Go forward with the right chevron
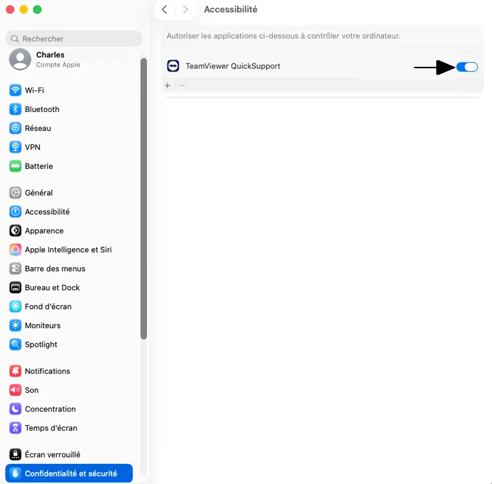This screenshot has height=484, width=492. pyautogui.click(x=185, y=9)
